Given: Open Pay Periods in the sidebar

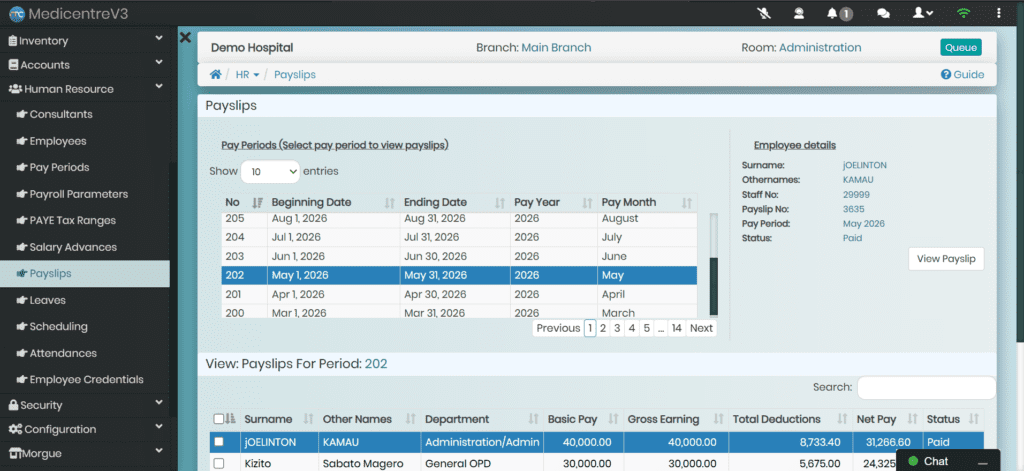Looking at the screenshot, I should pos(59,167).
